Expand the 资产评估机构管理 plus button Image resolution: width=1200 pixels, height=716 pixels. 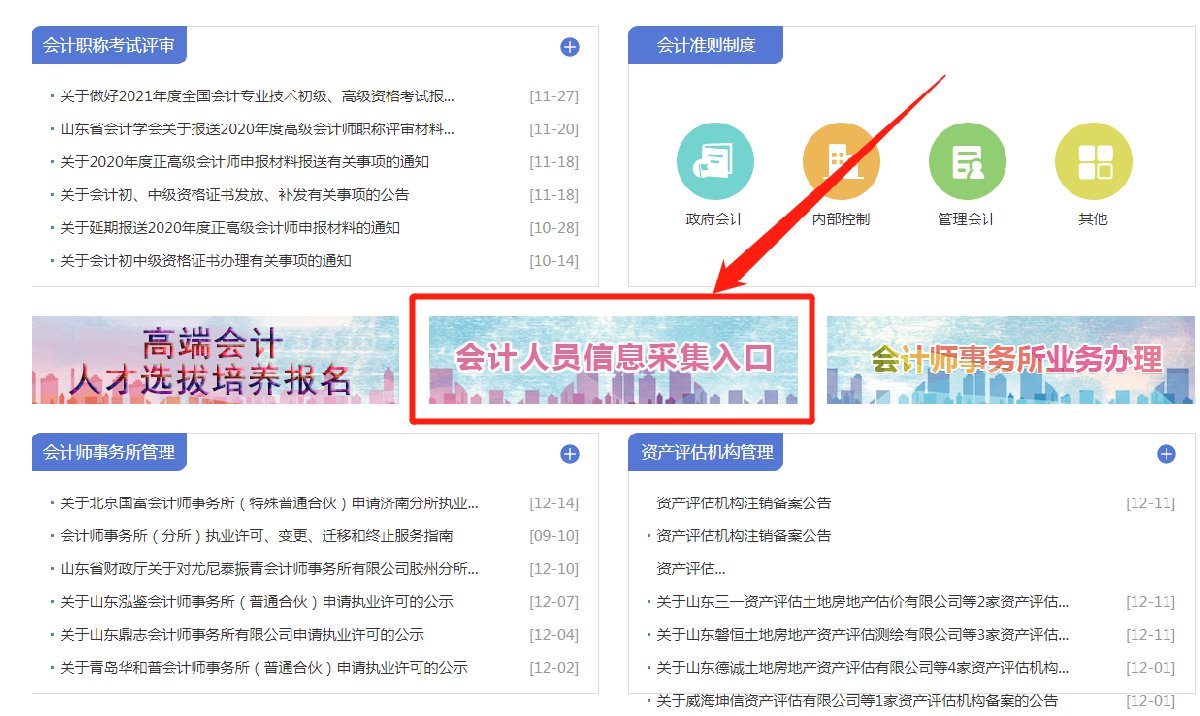(x=1165, y=453)
